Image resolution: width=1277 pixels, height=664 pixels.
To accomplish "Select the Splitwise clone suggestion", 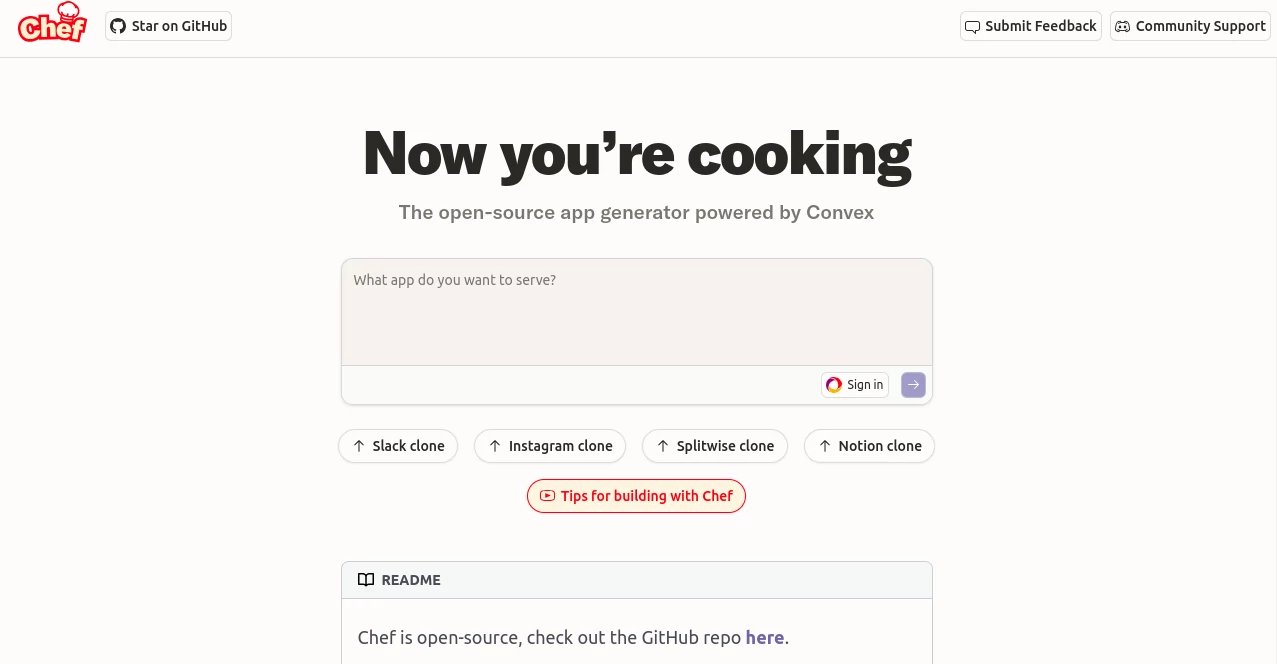I will 714,446.
